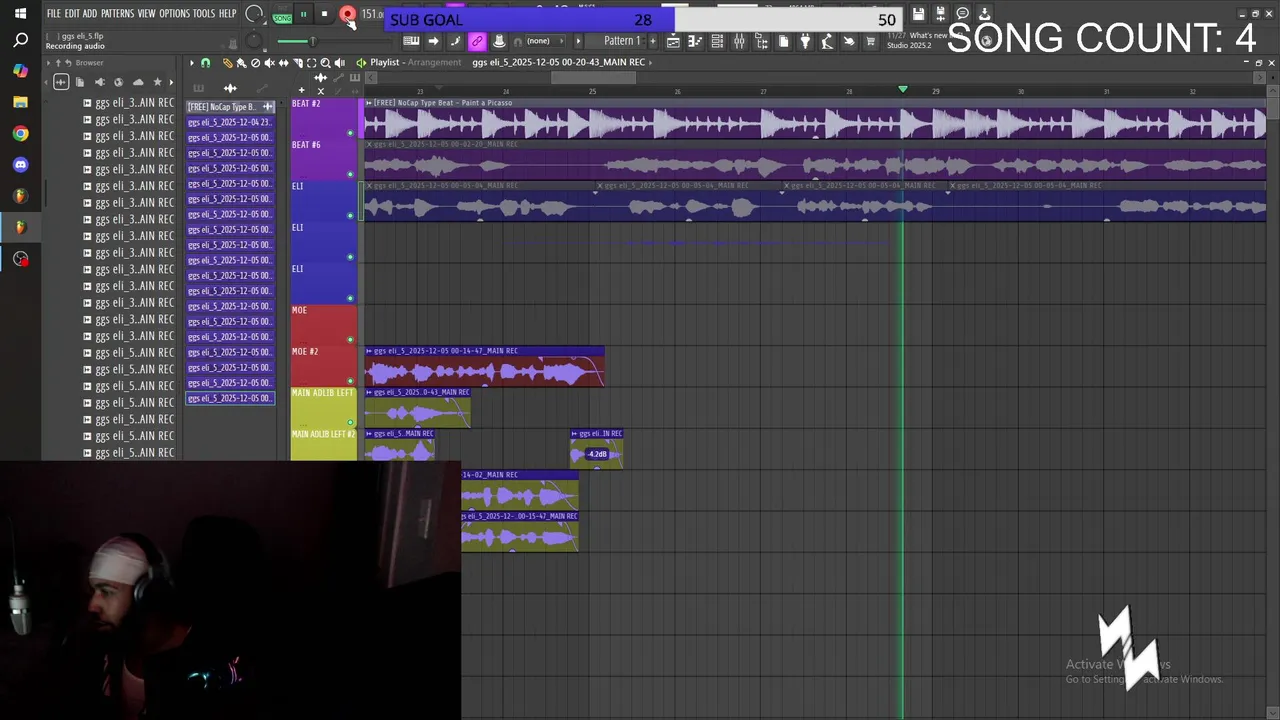Open the OPTIONS menu
The height and width of the screenshot is (720, 1280).
(174, 14)
